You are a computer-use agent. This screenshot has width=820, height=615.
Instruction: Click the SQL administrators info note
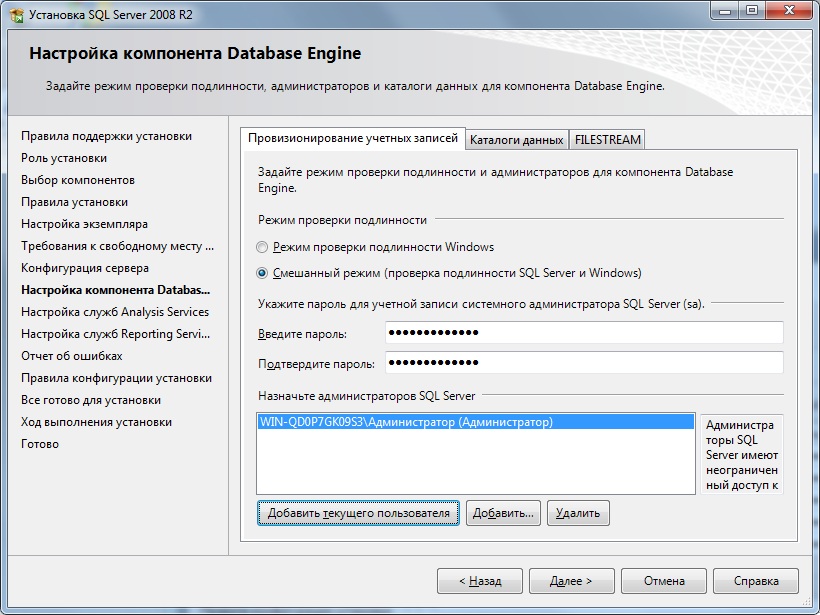tap(742, 454)
